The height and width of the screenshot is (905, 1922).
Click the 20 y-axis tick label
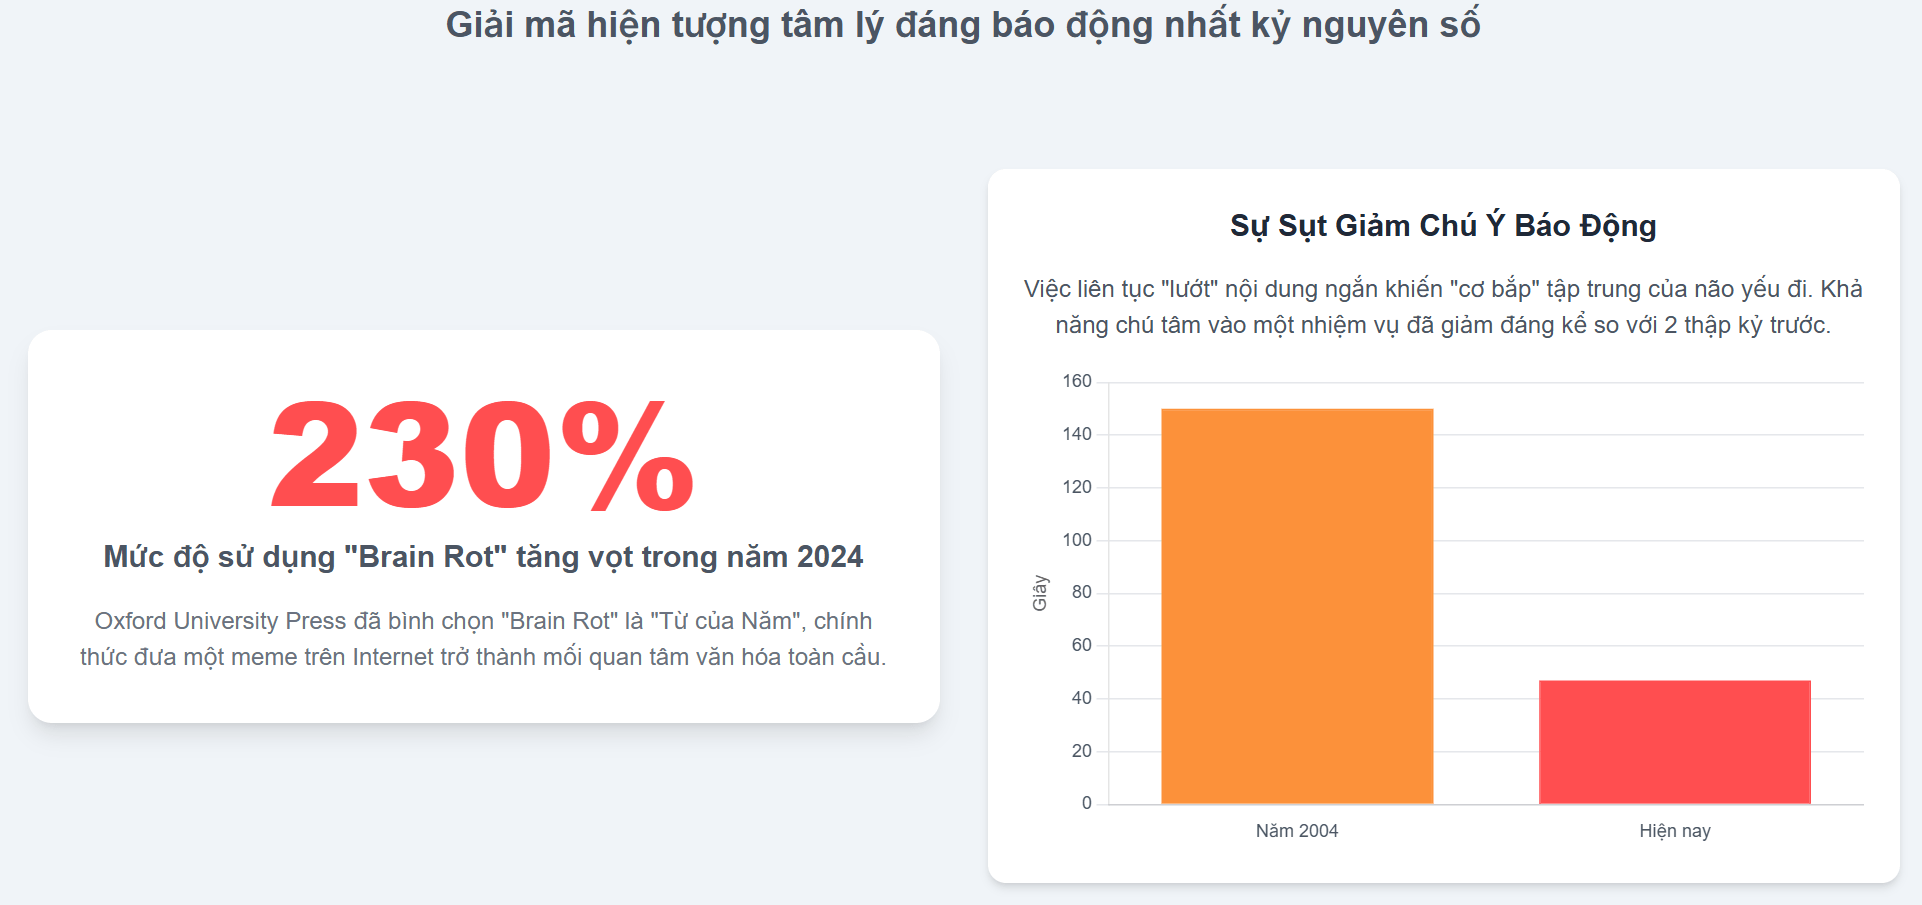coord(1082,751)
